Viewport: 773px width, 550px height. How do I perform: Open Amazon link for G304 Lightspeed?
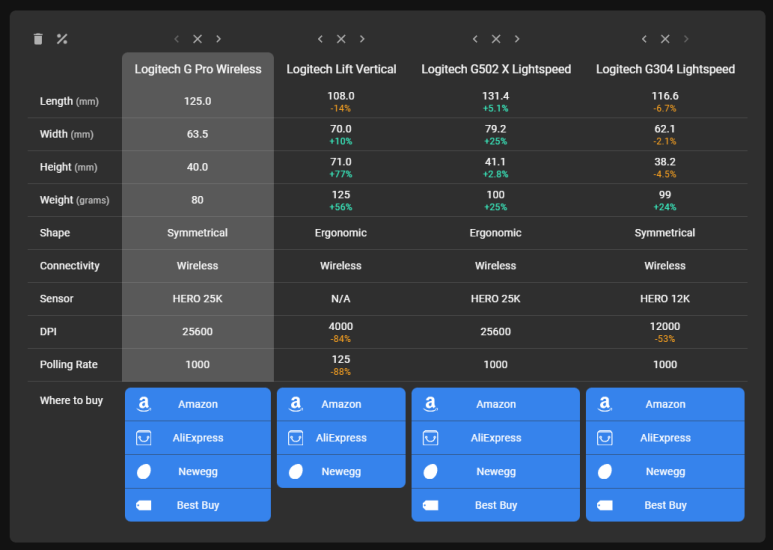pos(665,404)
